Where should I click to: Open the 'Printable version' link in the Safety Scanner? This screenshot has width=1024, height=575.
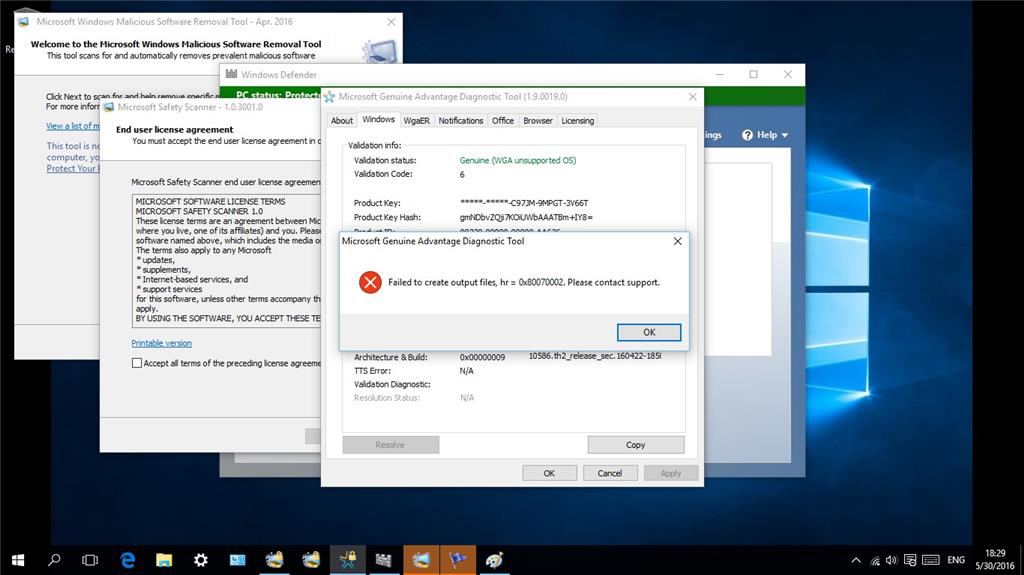point(161,343)
